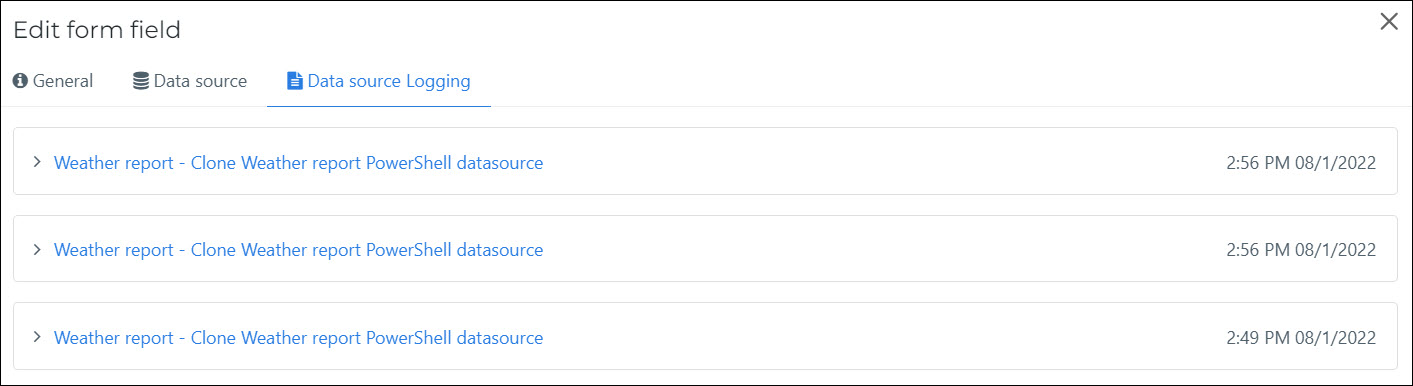Expand the middle Weather report log chevron
Screen dimensions: 1413x386
(37, 249)
